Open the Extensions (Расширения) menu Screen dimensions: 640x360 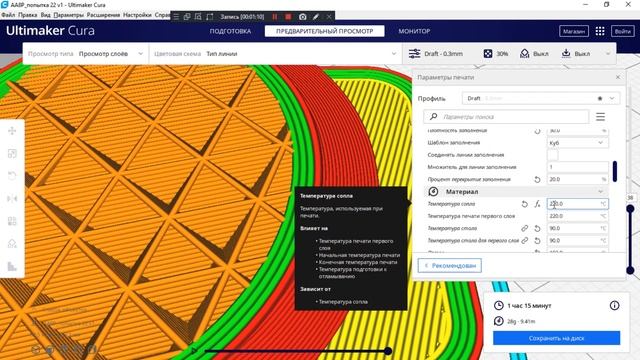103,15
